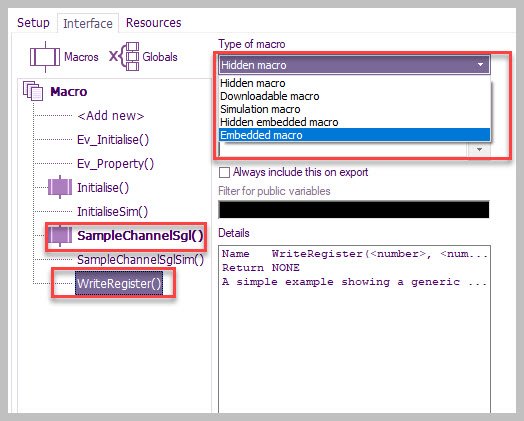Expand the second dropdown below macro list

pyautogui.click(x=479, y=149)
